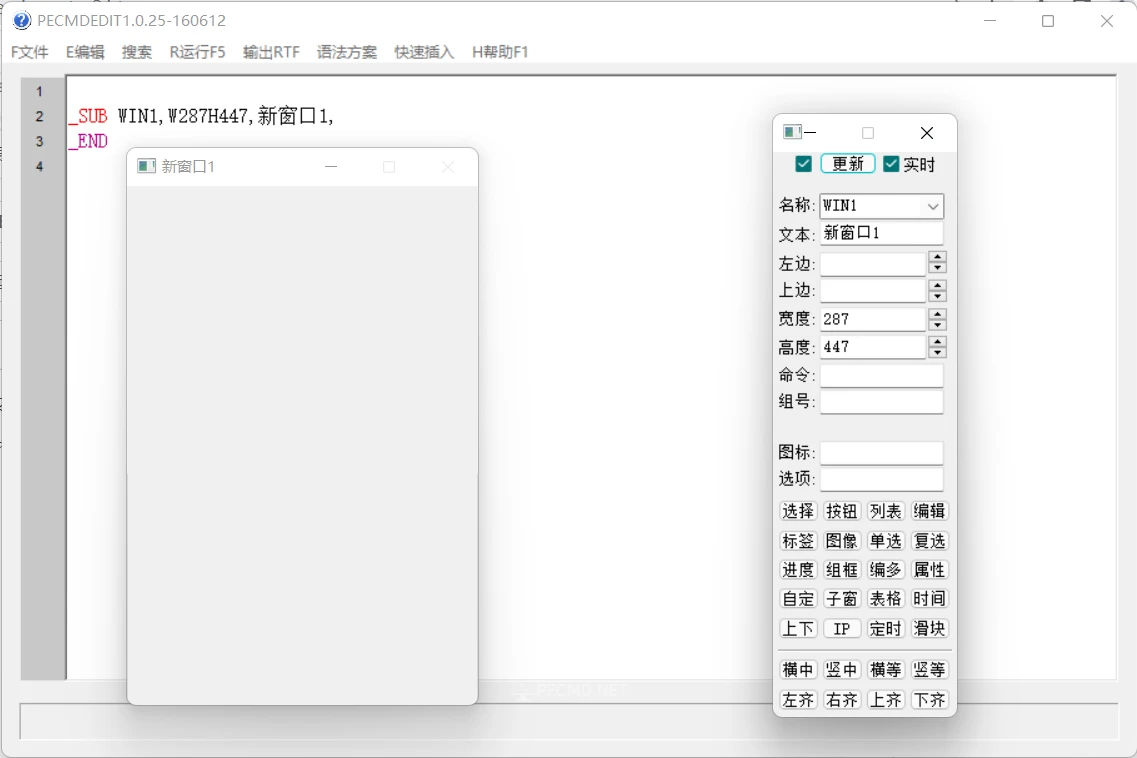Insert a 上下 spin control
1137x758 pixels.
(798, 629)
